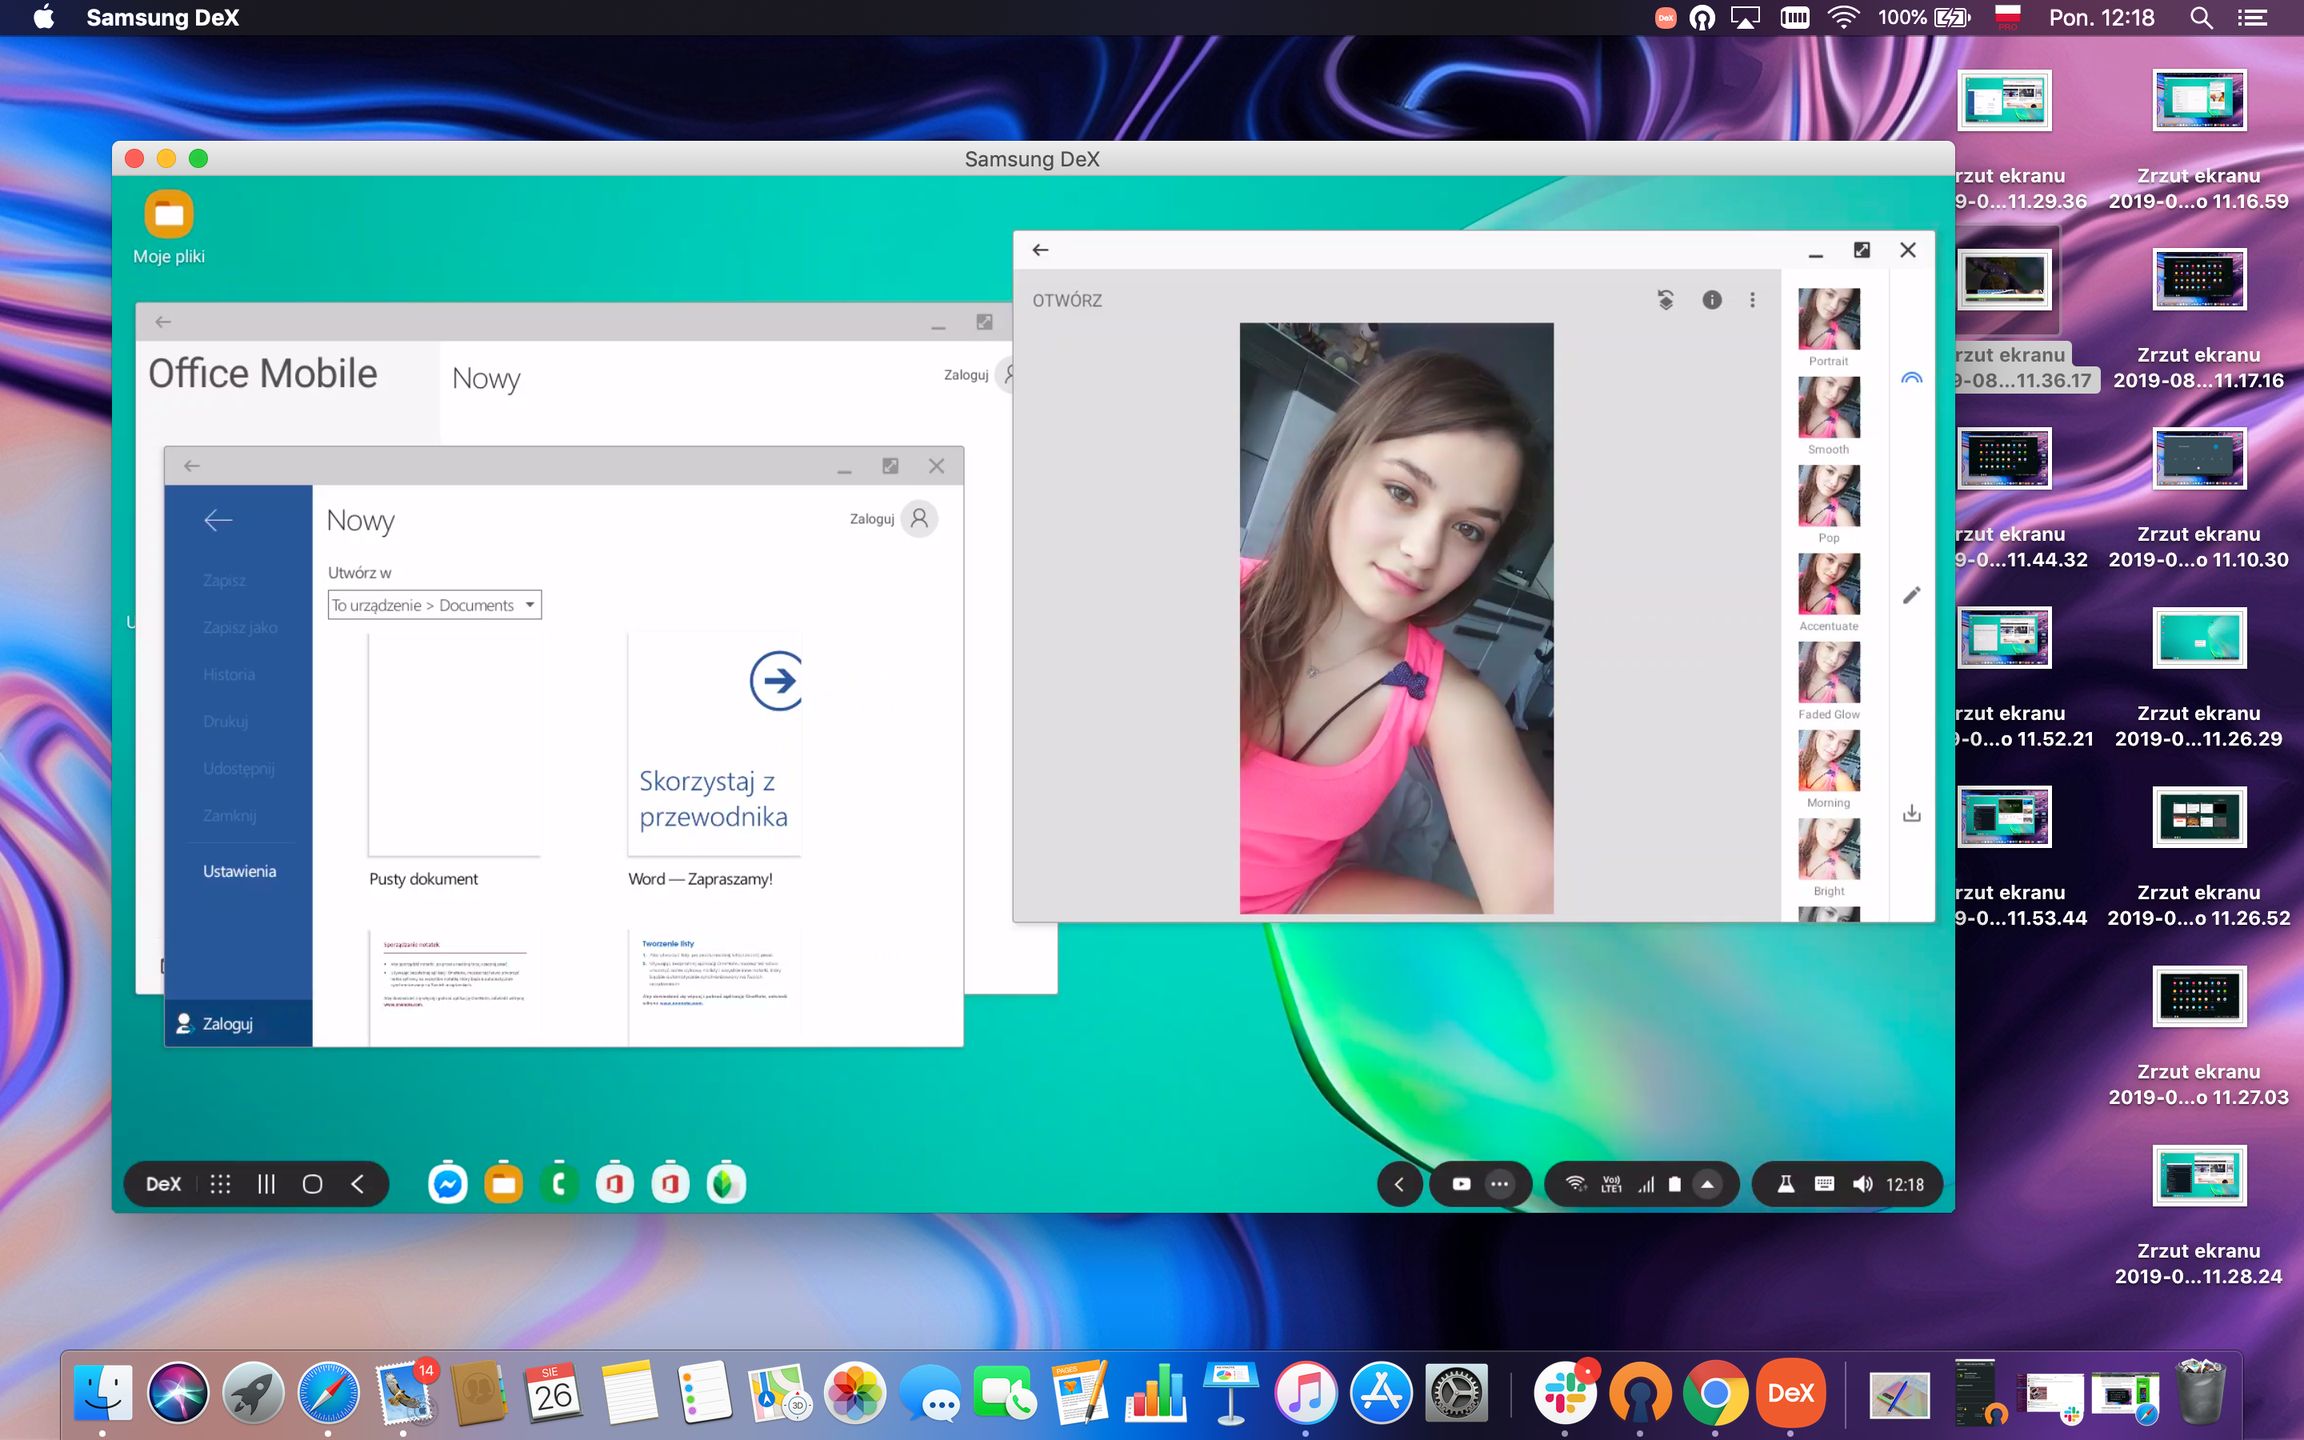Image resolution: width=2304 pixels, height=1440 pixels.
Task: Open the DeX apps grid launcher
Action: click(x=220, y=1184)
